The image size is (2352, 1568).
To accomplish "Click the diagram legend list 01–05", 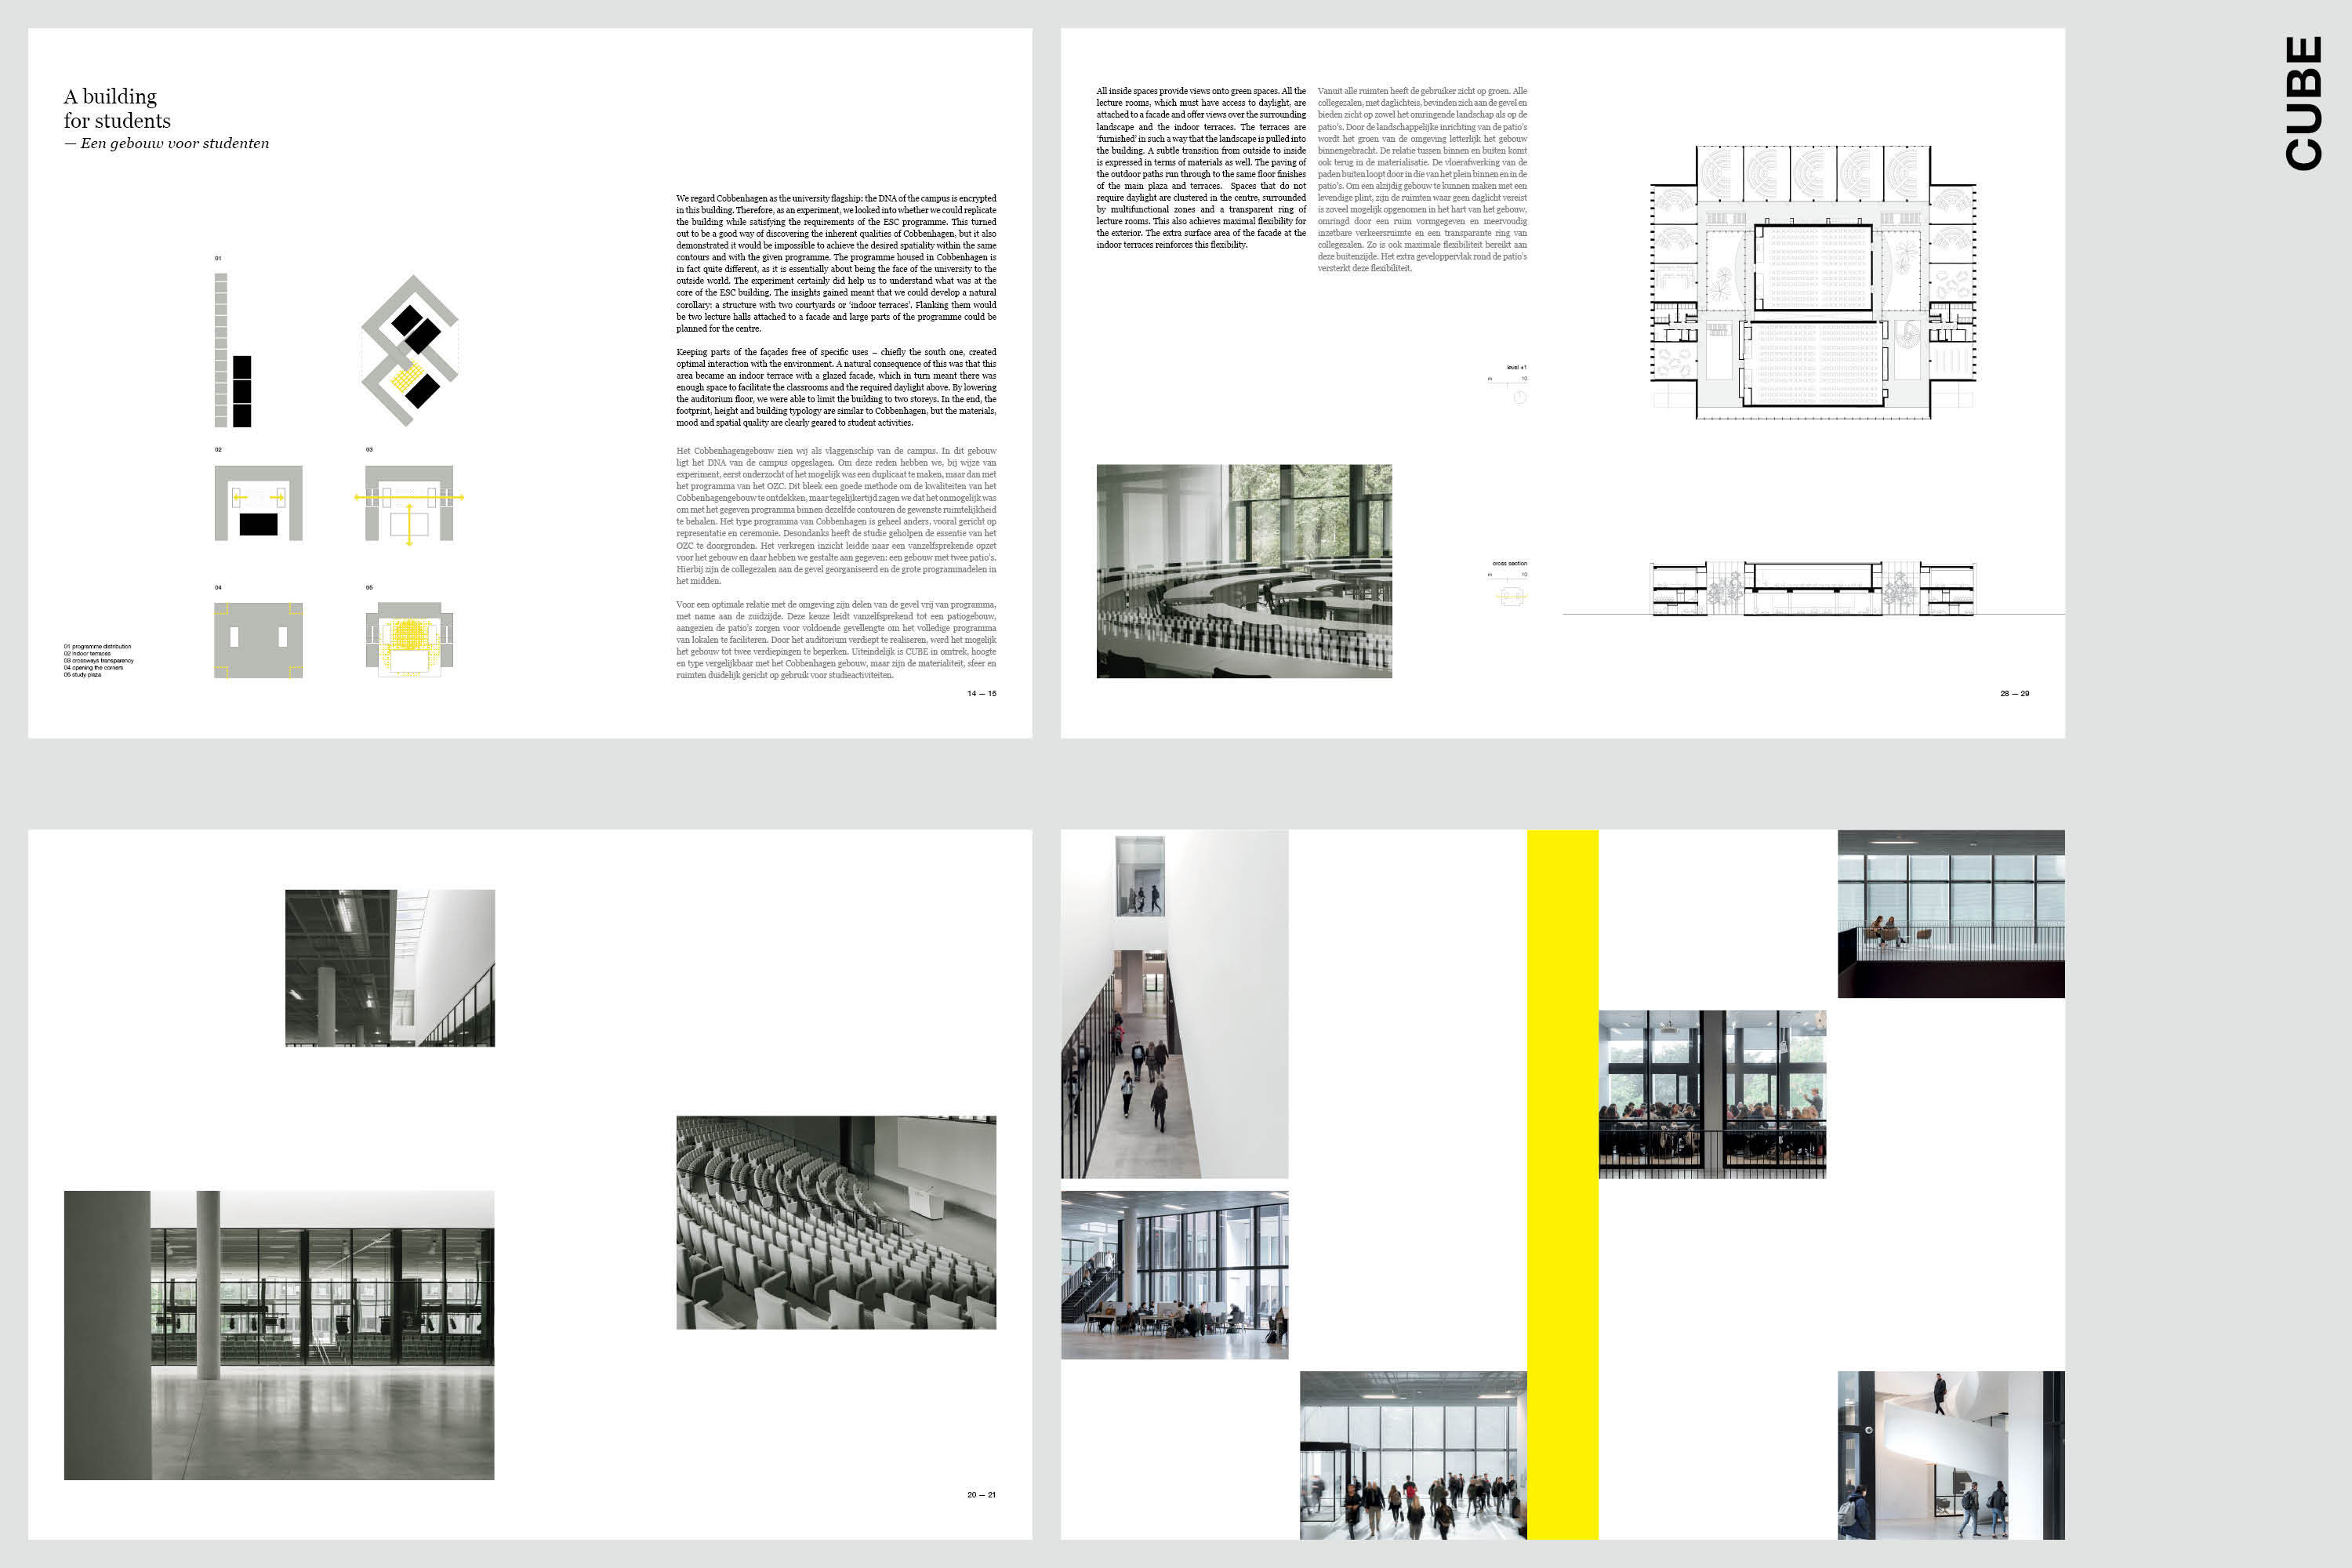I will (x=98, y=660).
